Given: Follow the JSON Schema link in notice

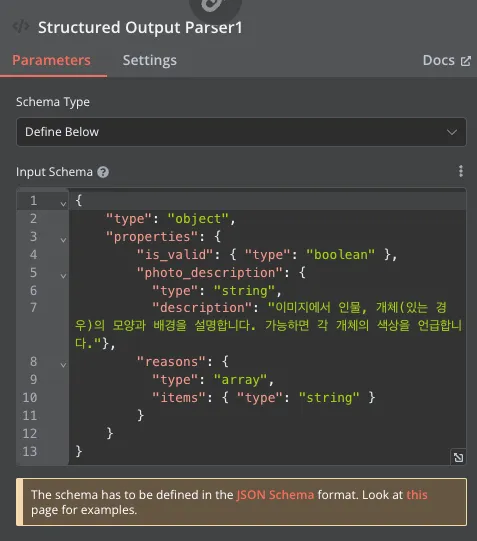Looking at the screenshot, I should pyautogui.click(x=275, y=495).
